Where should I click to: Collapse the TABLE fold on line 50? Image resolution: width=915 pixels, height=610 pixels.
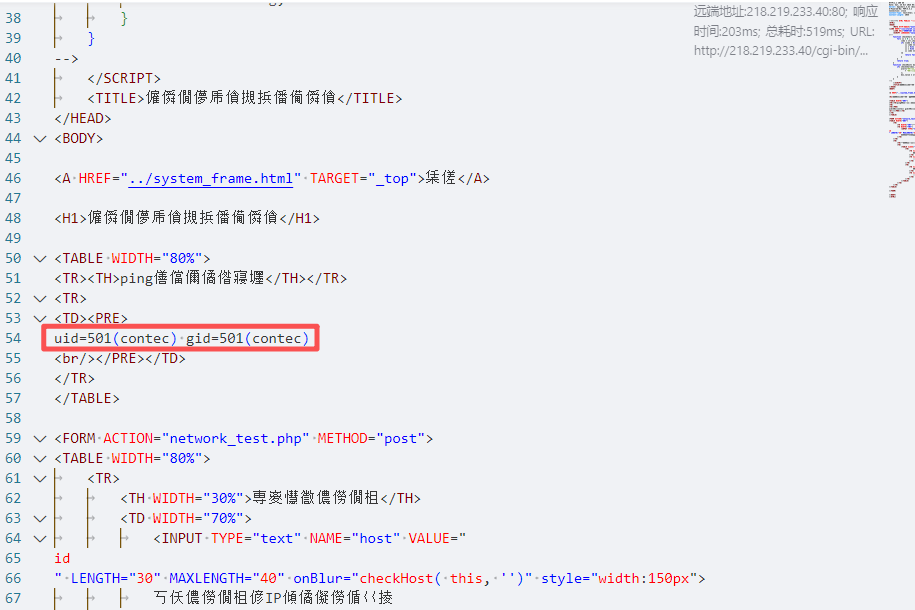point(40,259)
